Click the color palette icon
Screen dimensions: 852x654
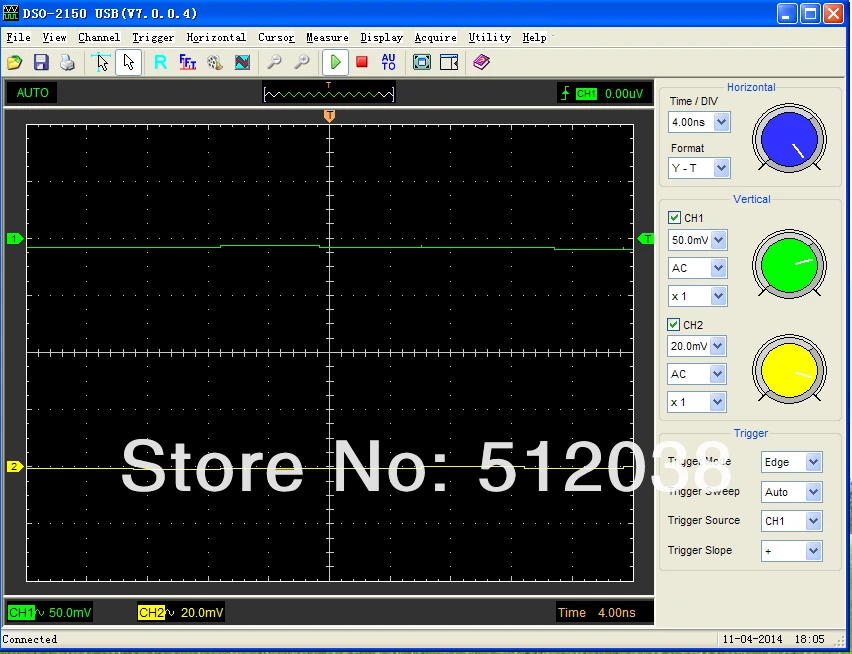point(215,62)
